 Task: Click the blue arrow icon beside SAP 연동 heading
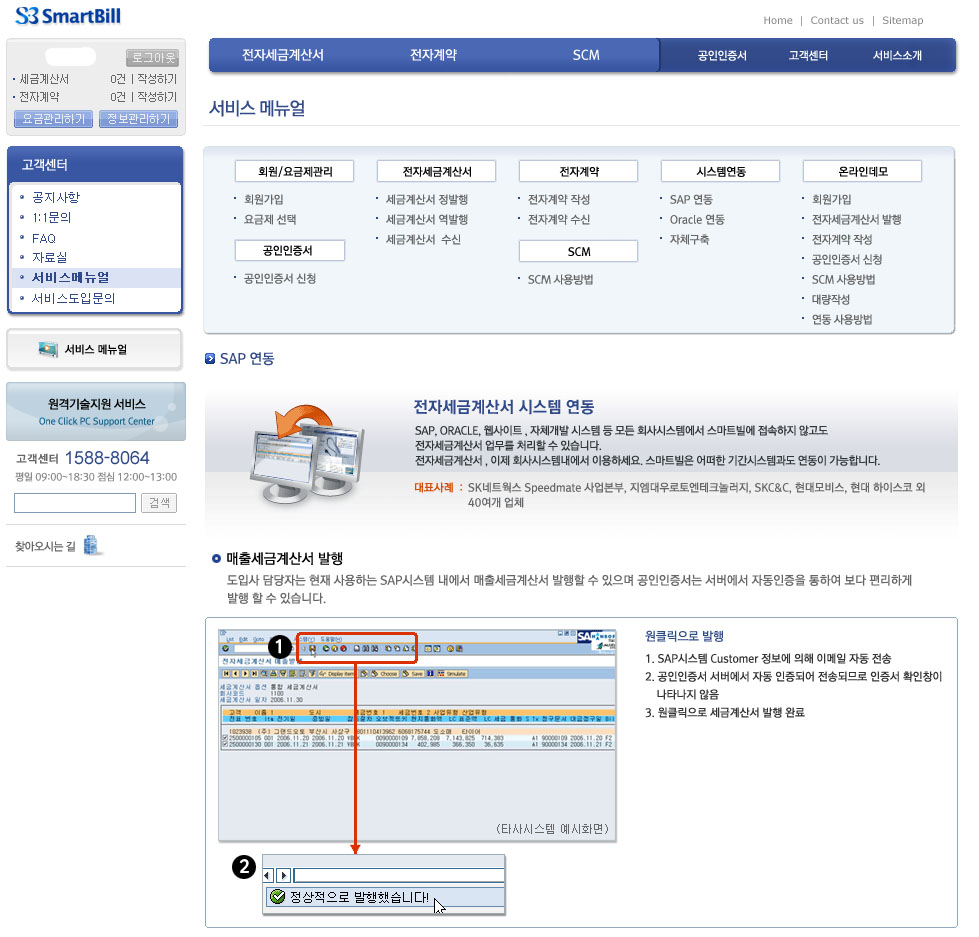(x=210, y=358)
